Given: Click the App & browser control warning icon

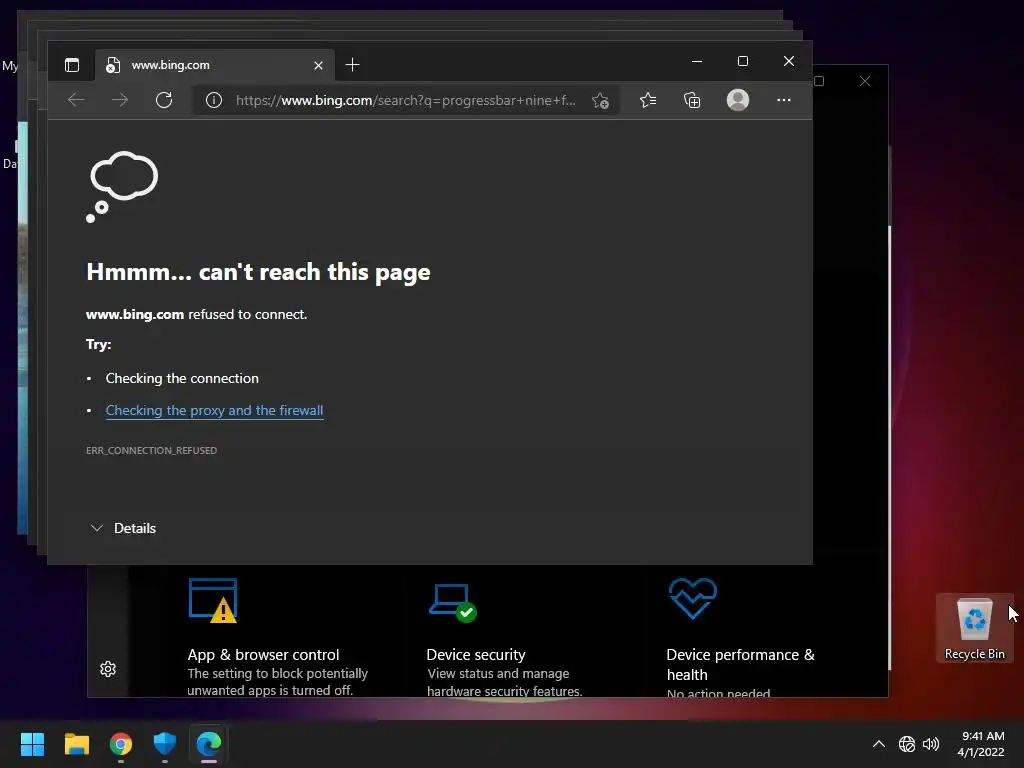Looking at the screenshot, I should [213, 600].
